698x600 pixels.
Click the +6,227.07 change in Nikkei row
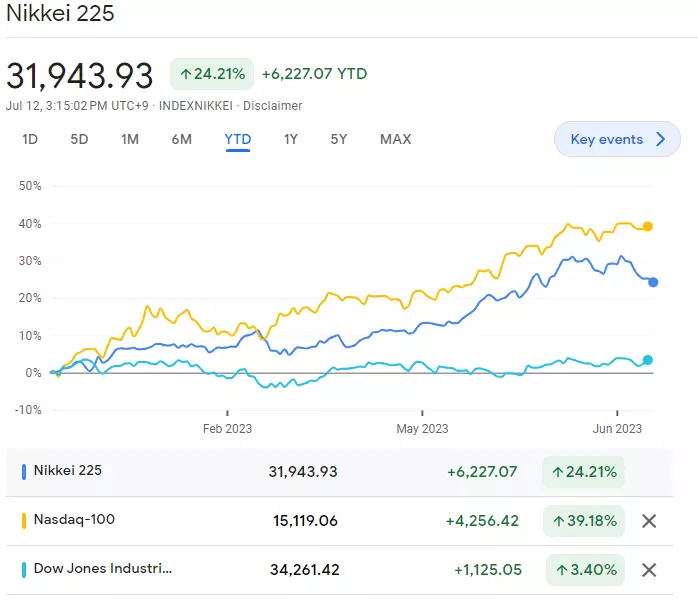(482, 472)
